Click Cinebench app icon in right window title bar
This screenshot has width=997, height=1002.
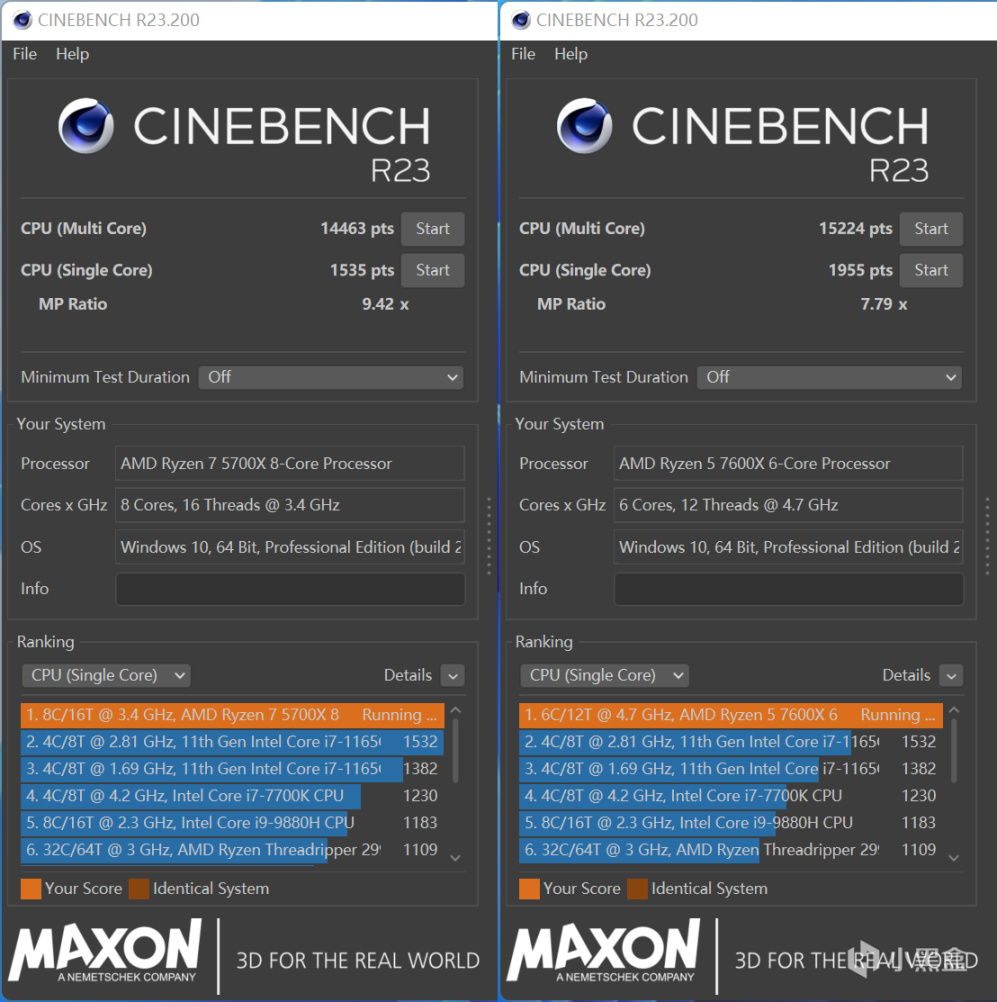(521, 20)
